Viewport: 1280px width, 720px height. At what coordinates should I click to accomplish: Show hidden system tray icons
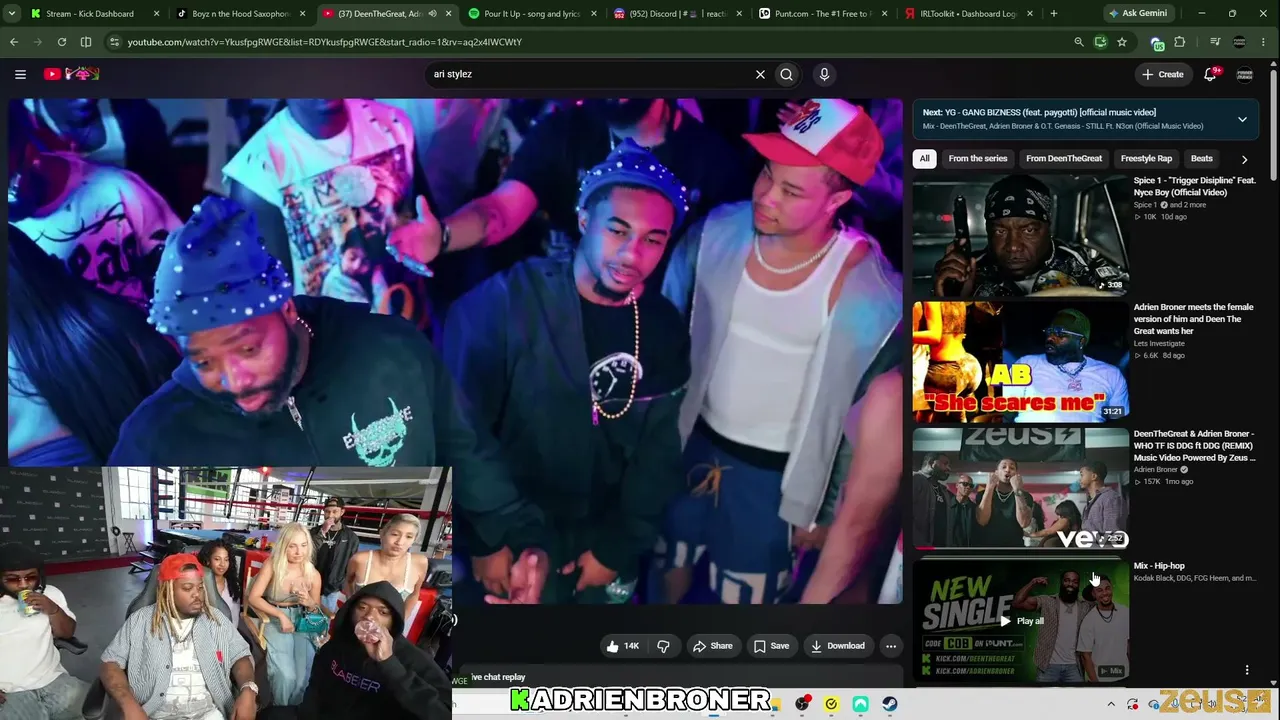(x=1110, y=704)
